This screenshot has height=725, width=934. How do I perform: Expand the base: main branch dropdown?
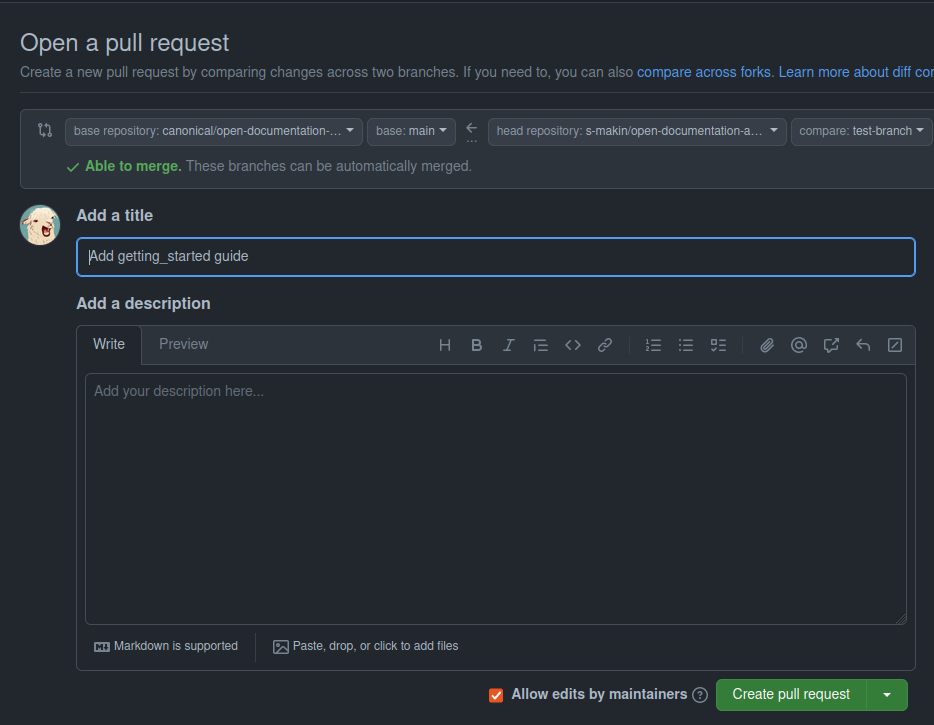[x=411, y=131]
